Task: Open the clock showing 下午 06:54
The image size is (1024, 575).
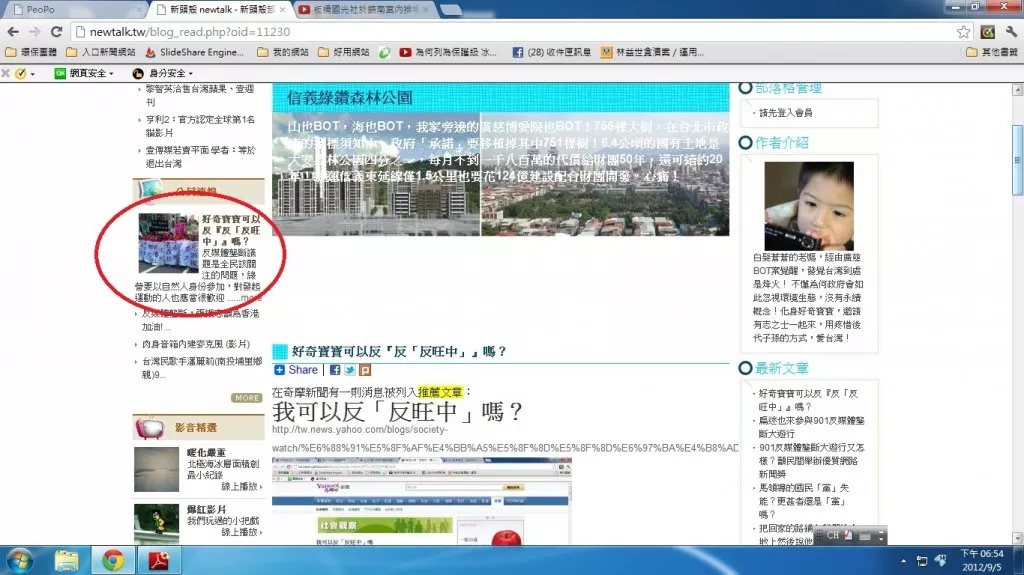Action: 982,561
